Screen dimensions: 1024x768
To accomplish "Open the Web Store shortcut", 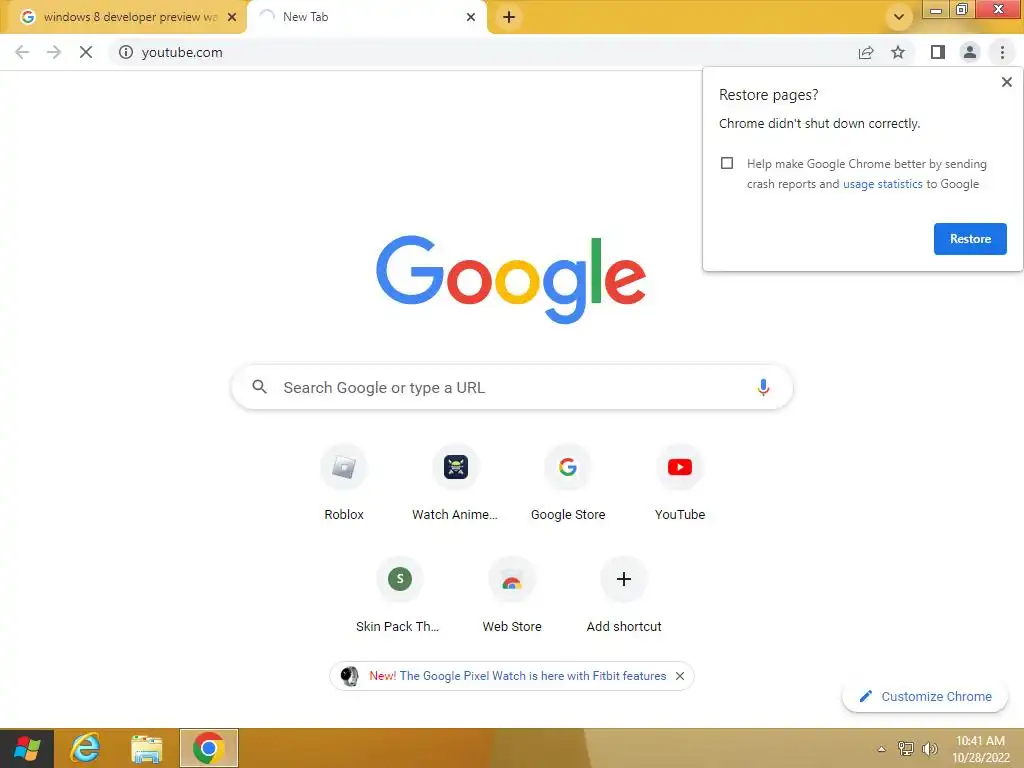I will 511,594.
